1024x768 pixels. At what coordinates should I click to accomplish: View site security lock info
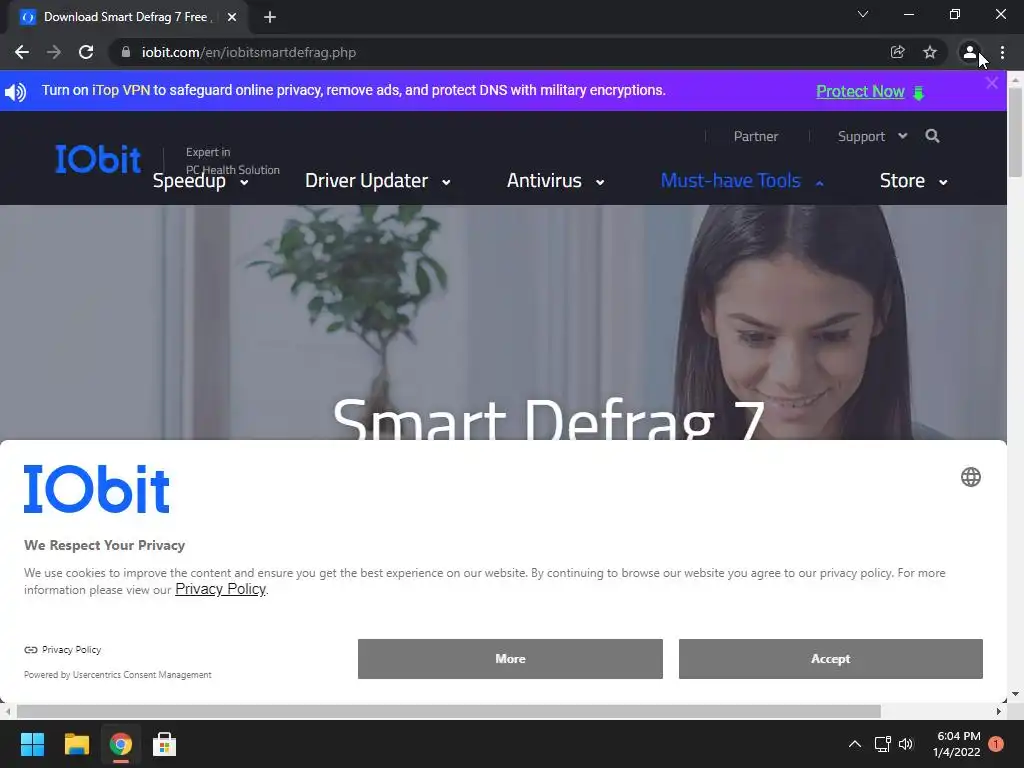[x=126, y=52]
